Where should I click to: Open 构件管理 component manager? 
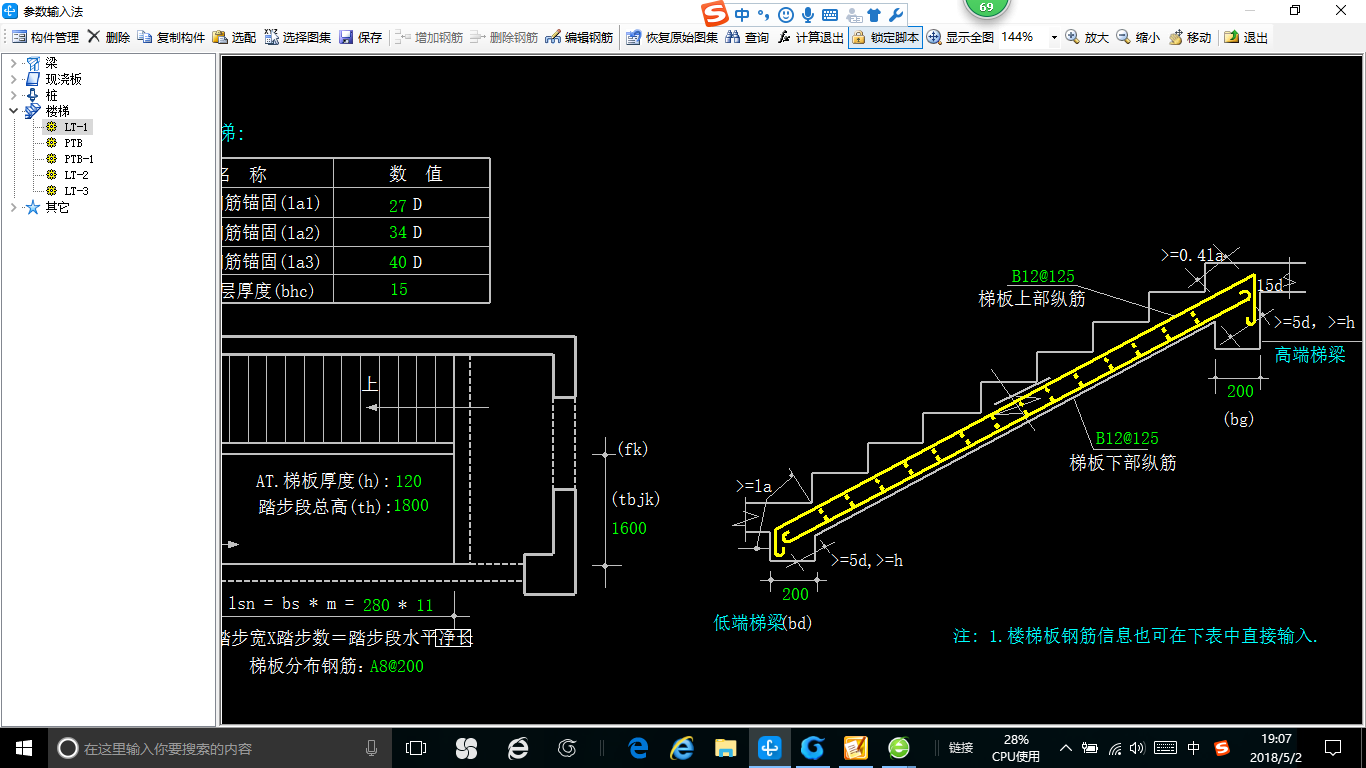point(46,37)
